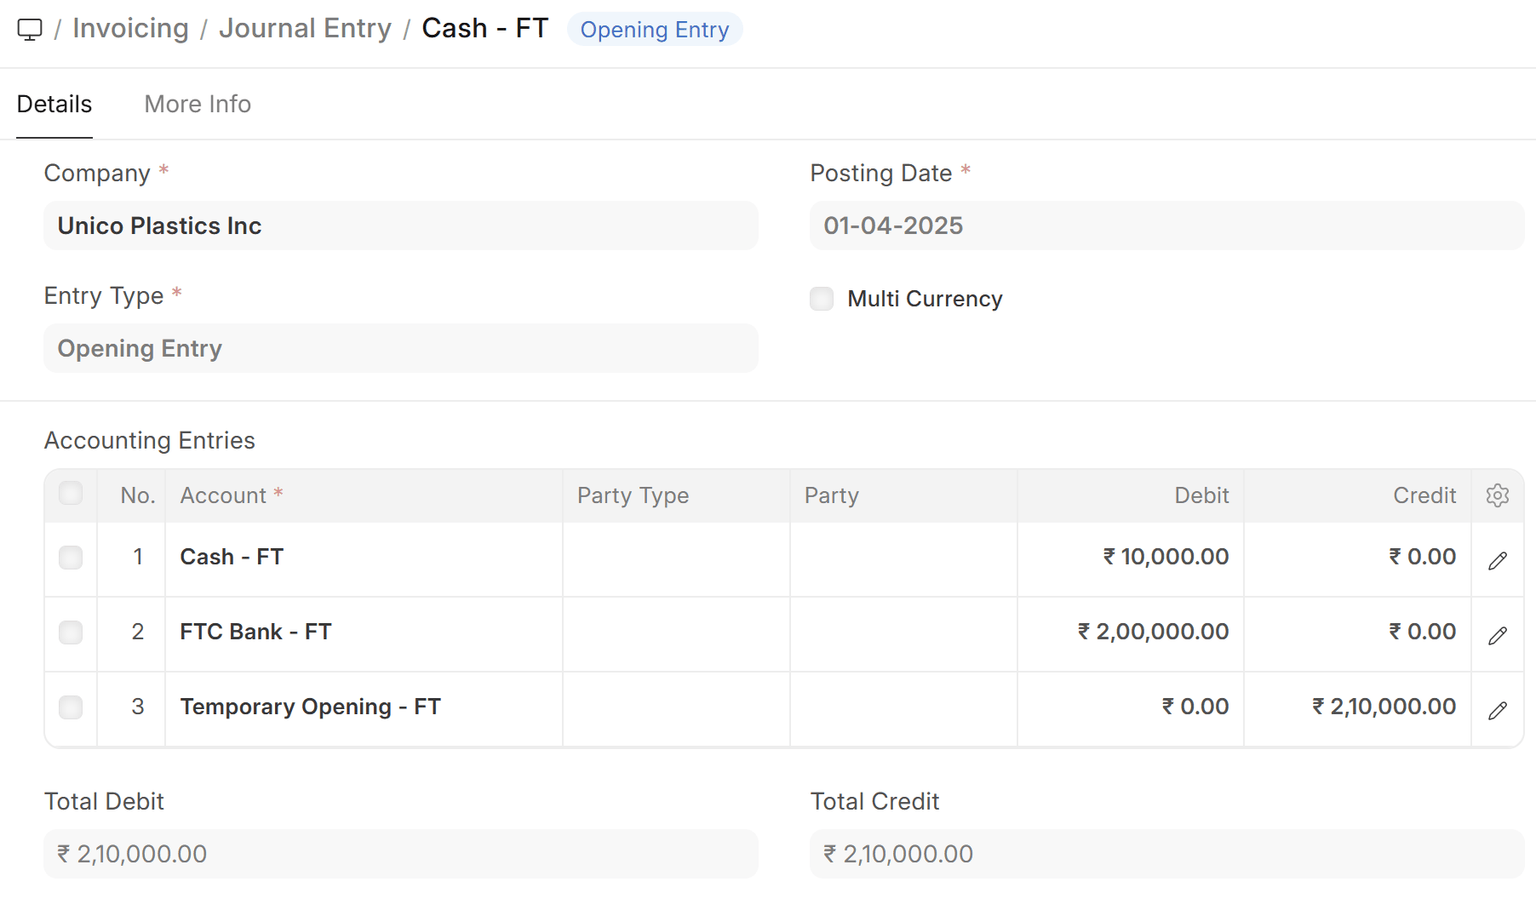The width and height of the screenshot is (1536, 898).
Task: Click the desktop home icon in breadcrumb
Action: pyautogui.click(x=30, y=30)
